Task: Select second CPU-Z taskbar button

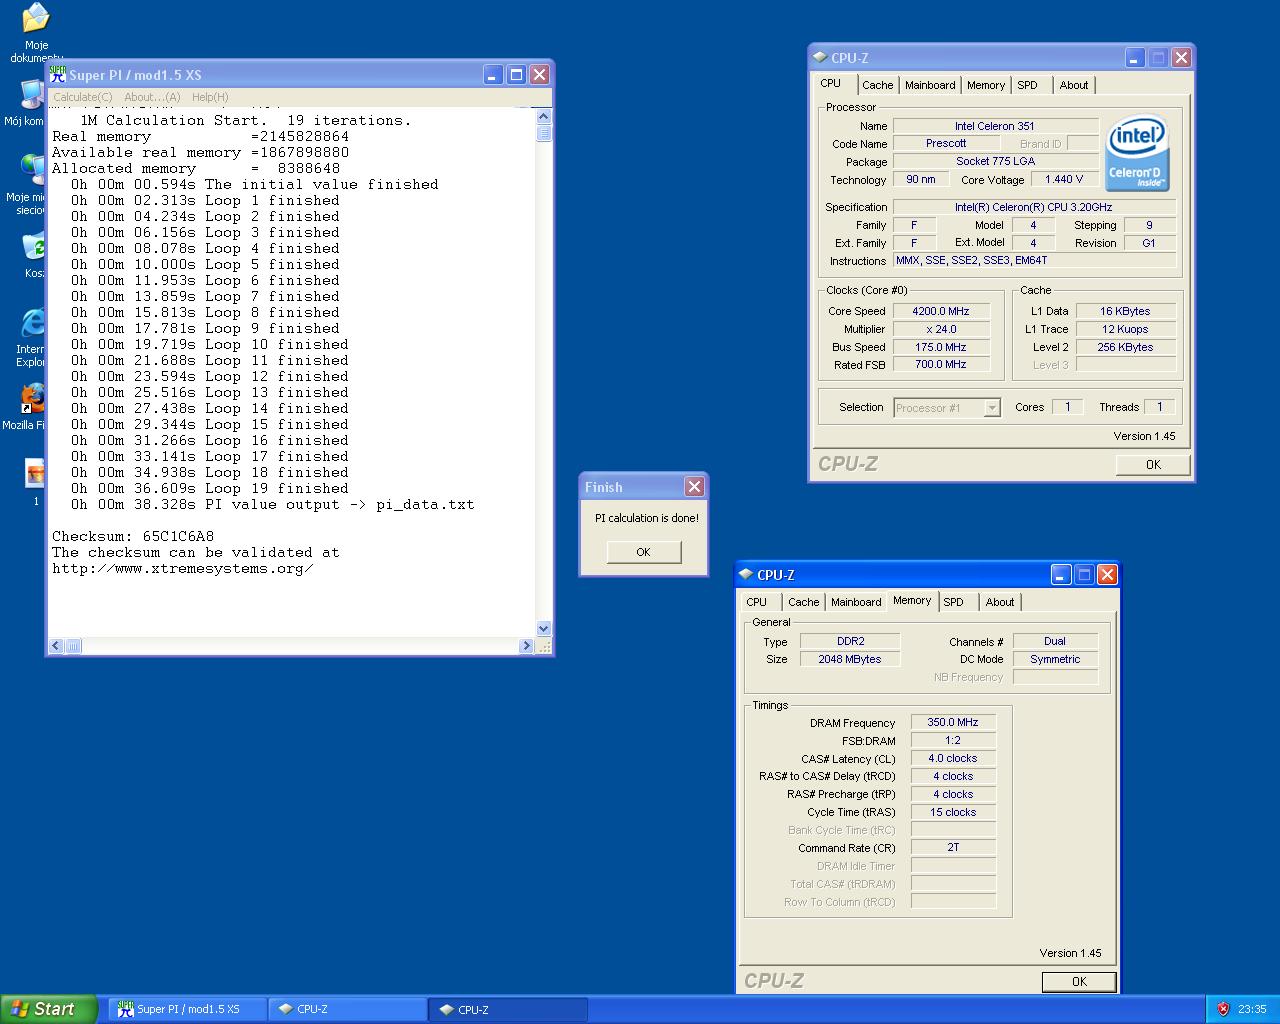Action: 508,1010
